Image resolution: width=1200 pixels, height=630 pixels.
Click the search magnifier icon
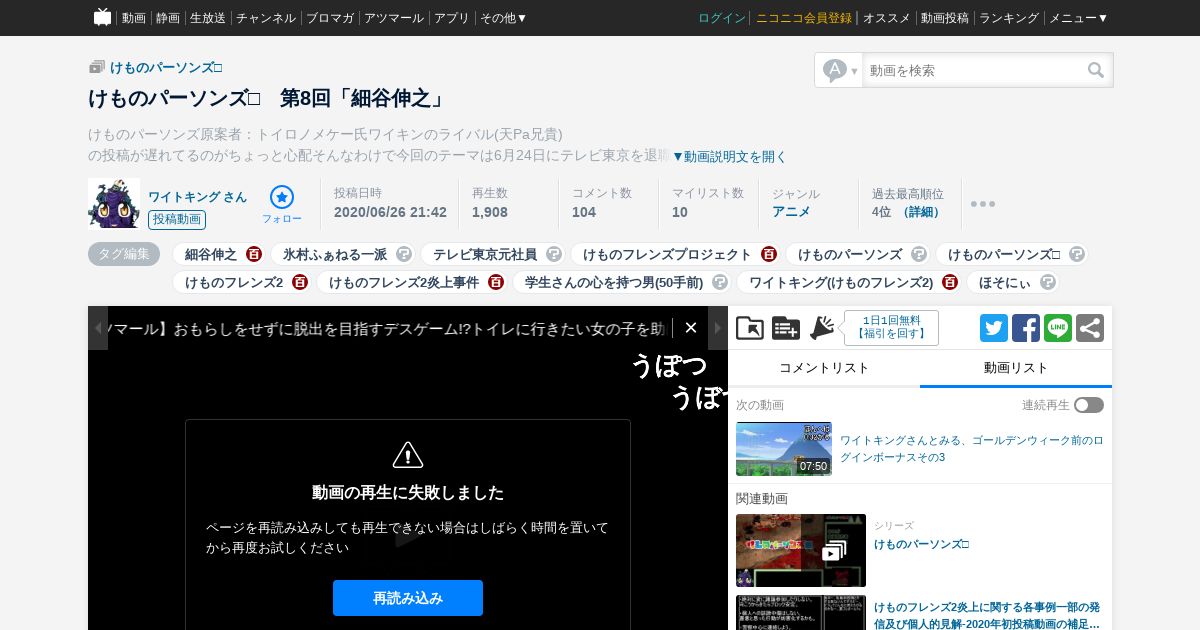click(1096, 70)
